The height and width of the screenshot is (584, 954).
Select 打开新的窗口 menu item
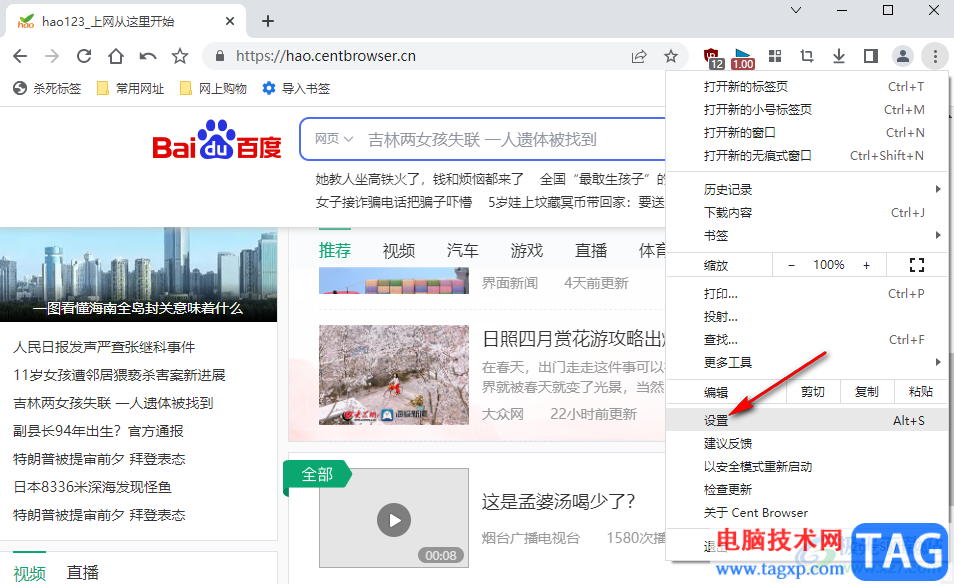pos(807,133)
